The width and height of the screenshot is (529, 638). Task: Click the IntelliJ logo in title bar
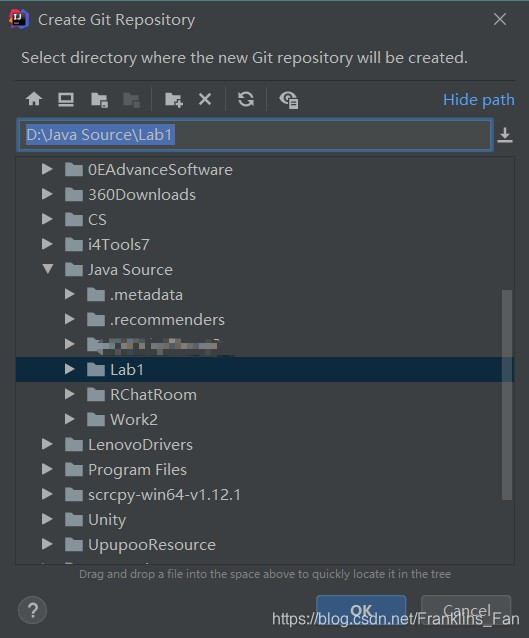pos(19,19)
